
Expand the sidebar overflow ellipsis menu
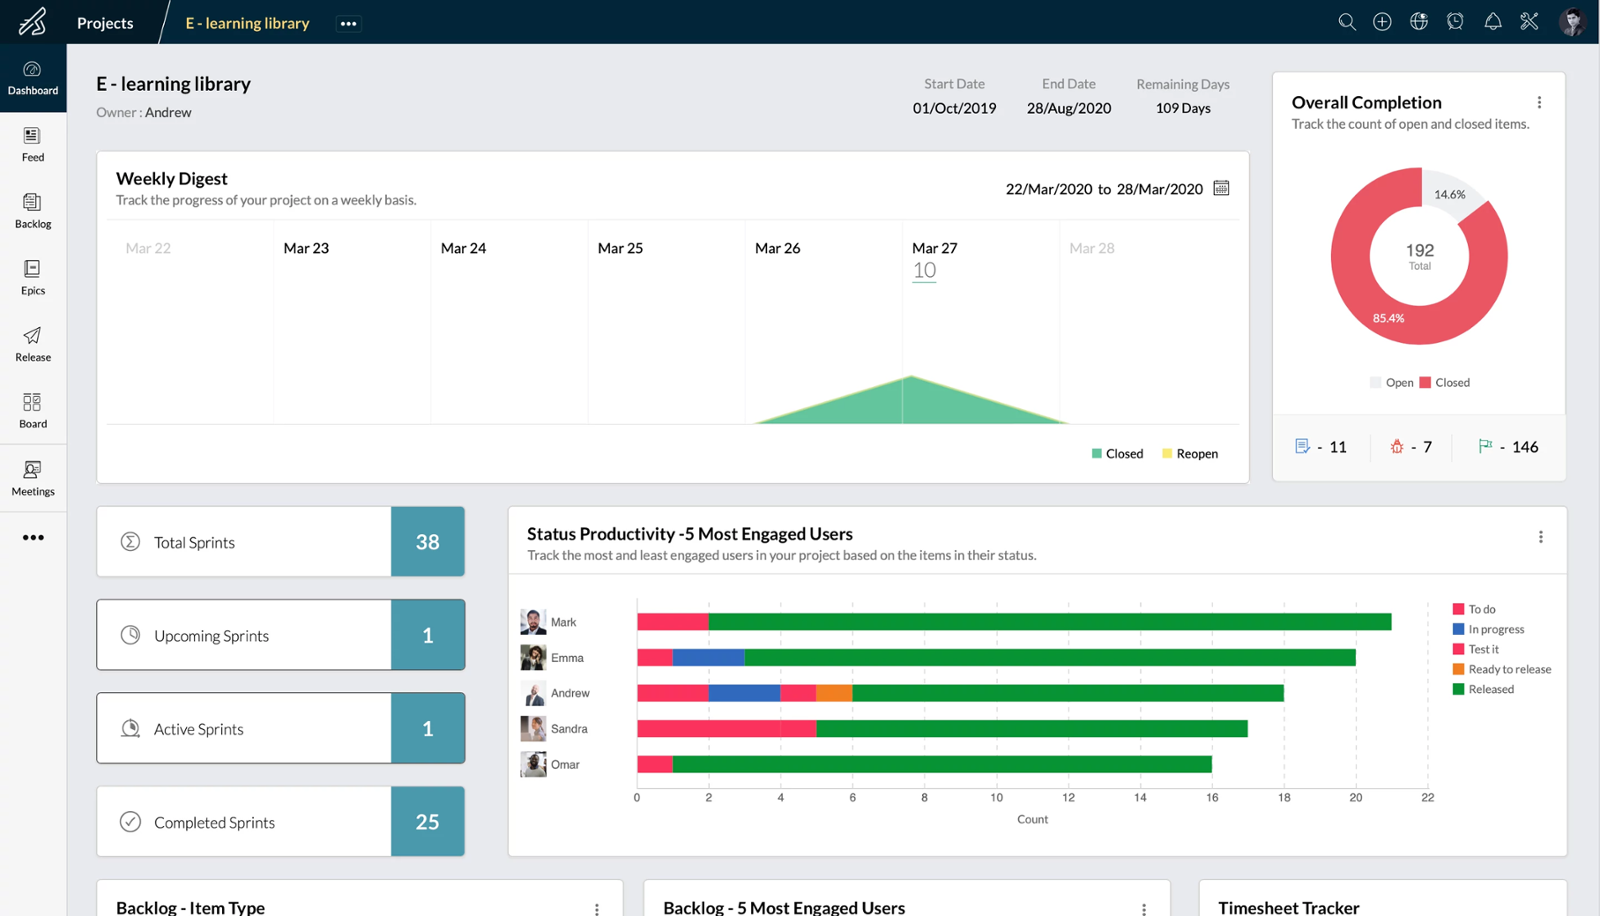pyautogui.click(x=33, y=537)
